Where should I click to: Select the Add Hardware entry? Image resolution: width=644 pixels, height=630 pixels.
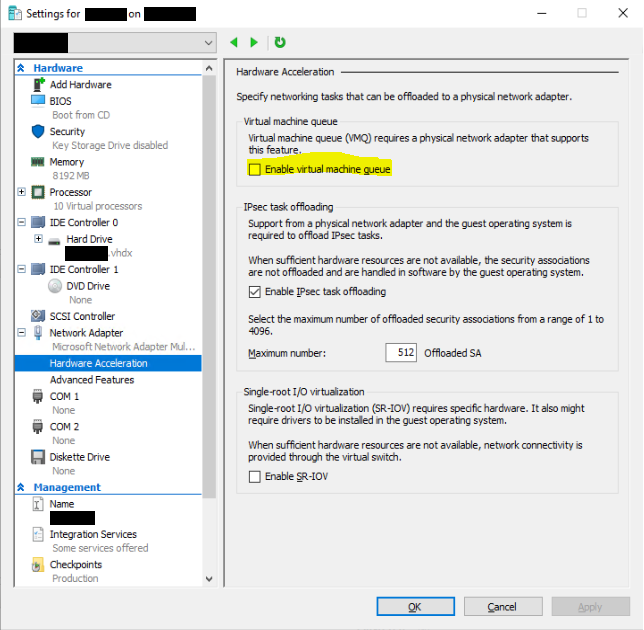click(80, 84)
